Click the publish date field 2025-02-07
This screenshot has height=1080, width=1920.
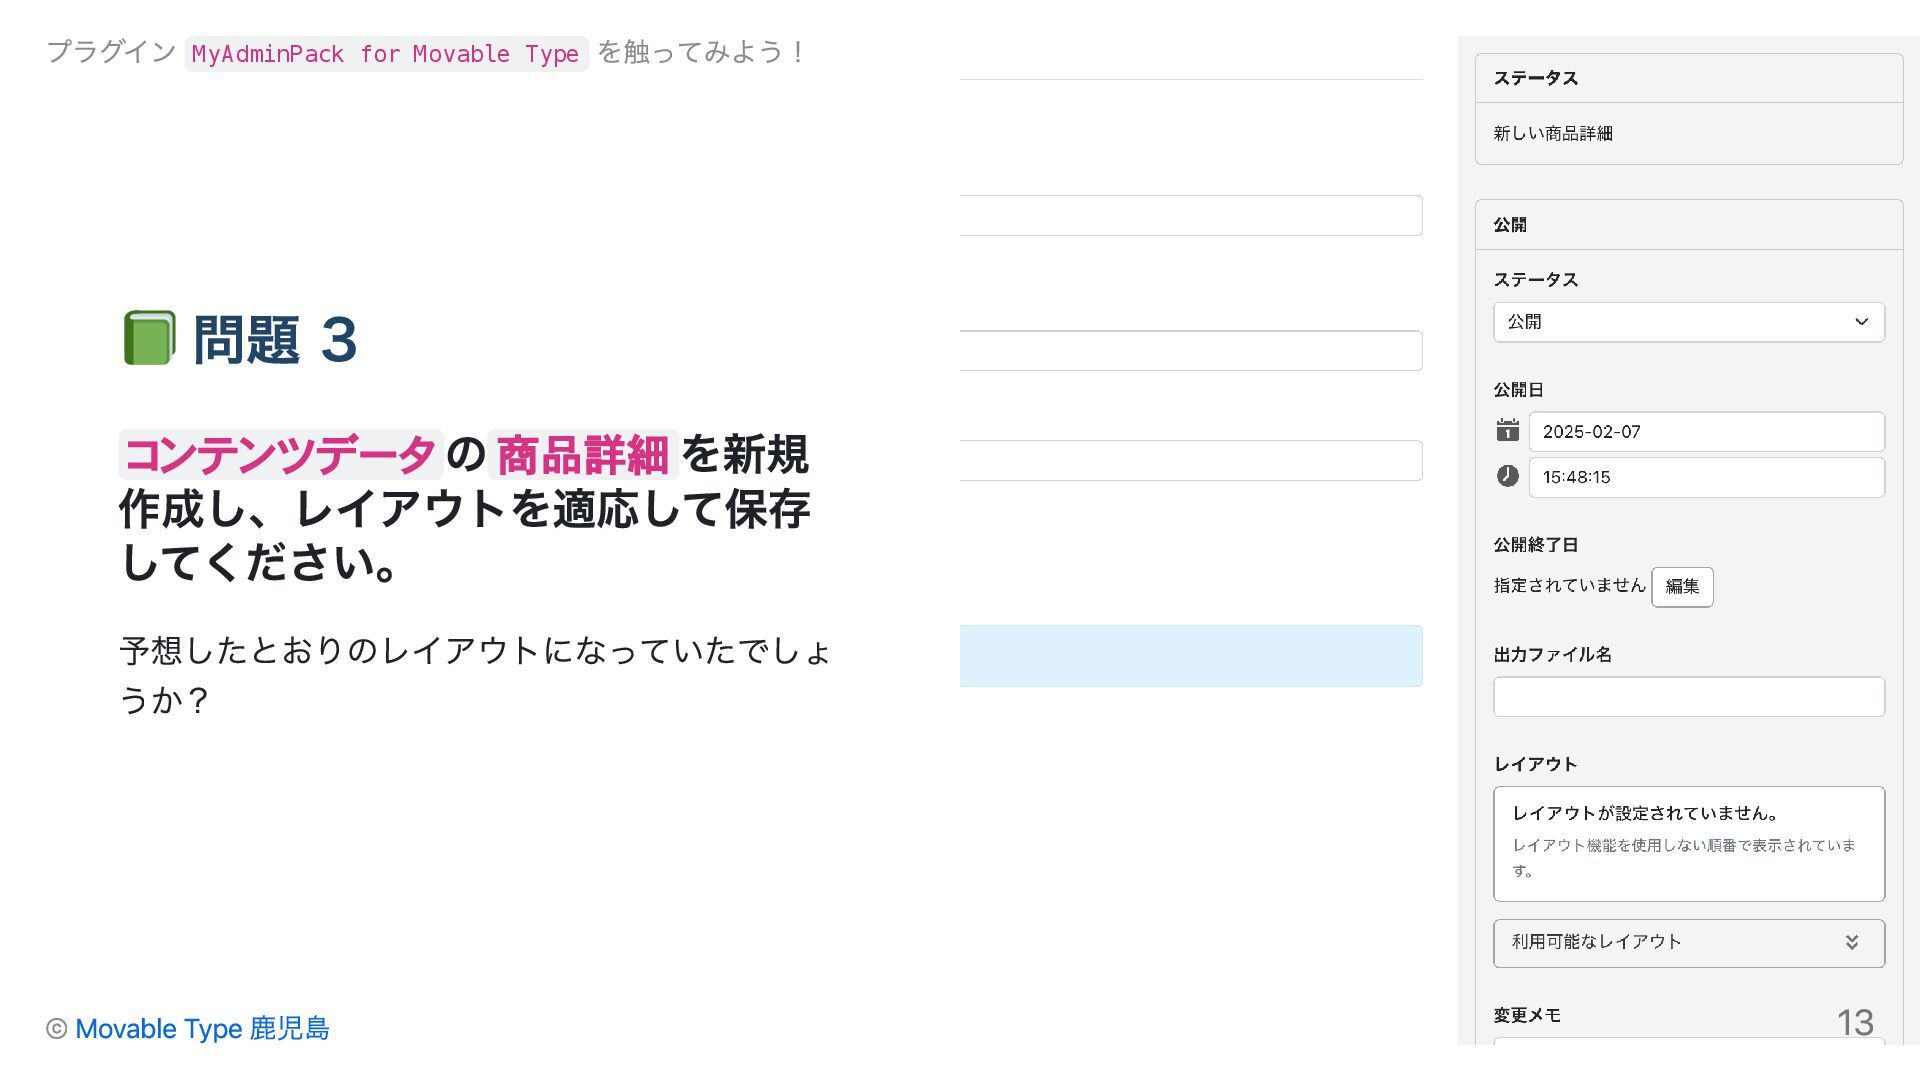point(1705,432)
